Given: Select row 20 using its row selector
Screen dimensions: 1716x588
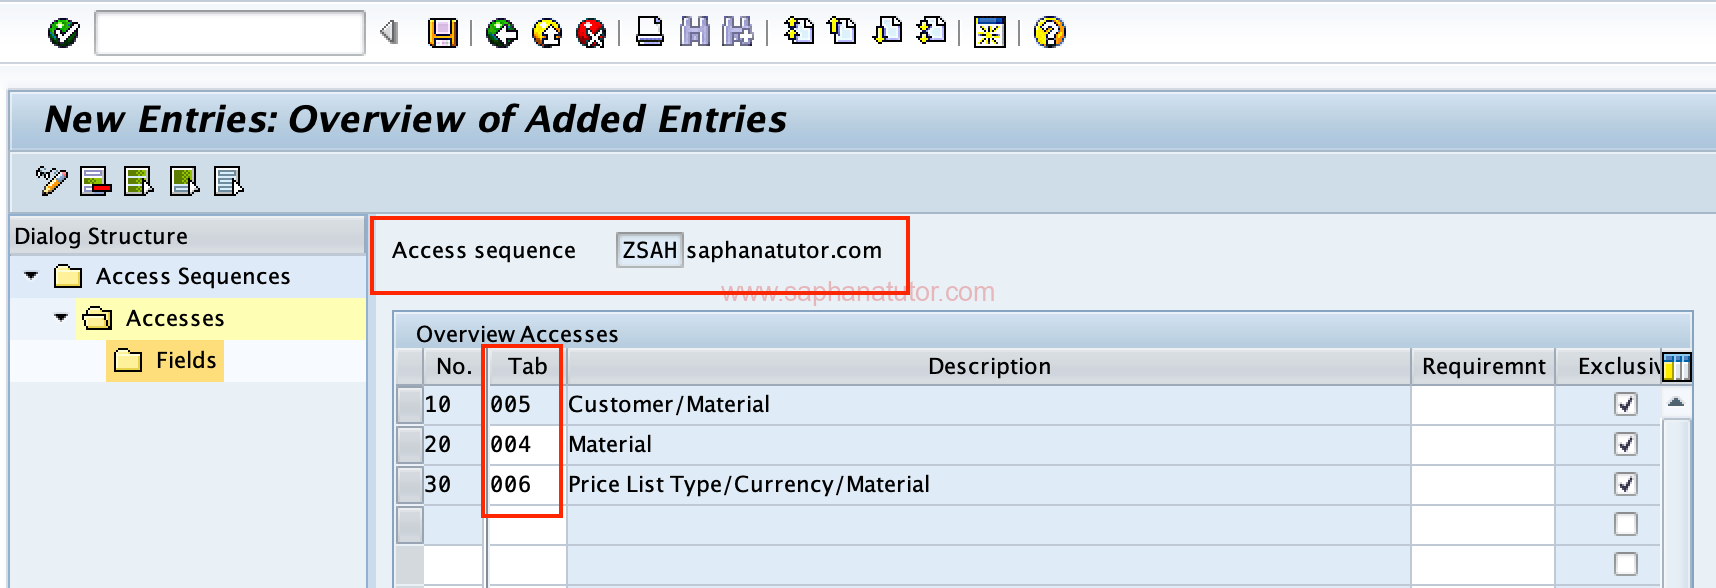Looking at the screenshot, I should (x=410, y=445).
